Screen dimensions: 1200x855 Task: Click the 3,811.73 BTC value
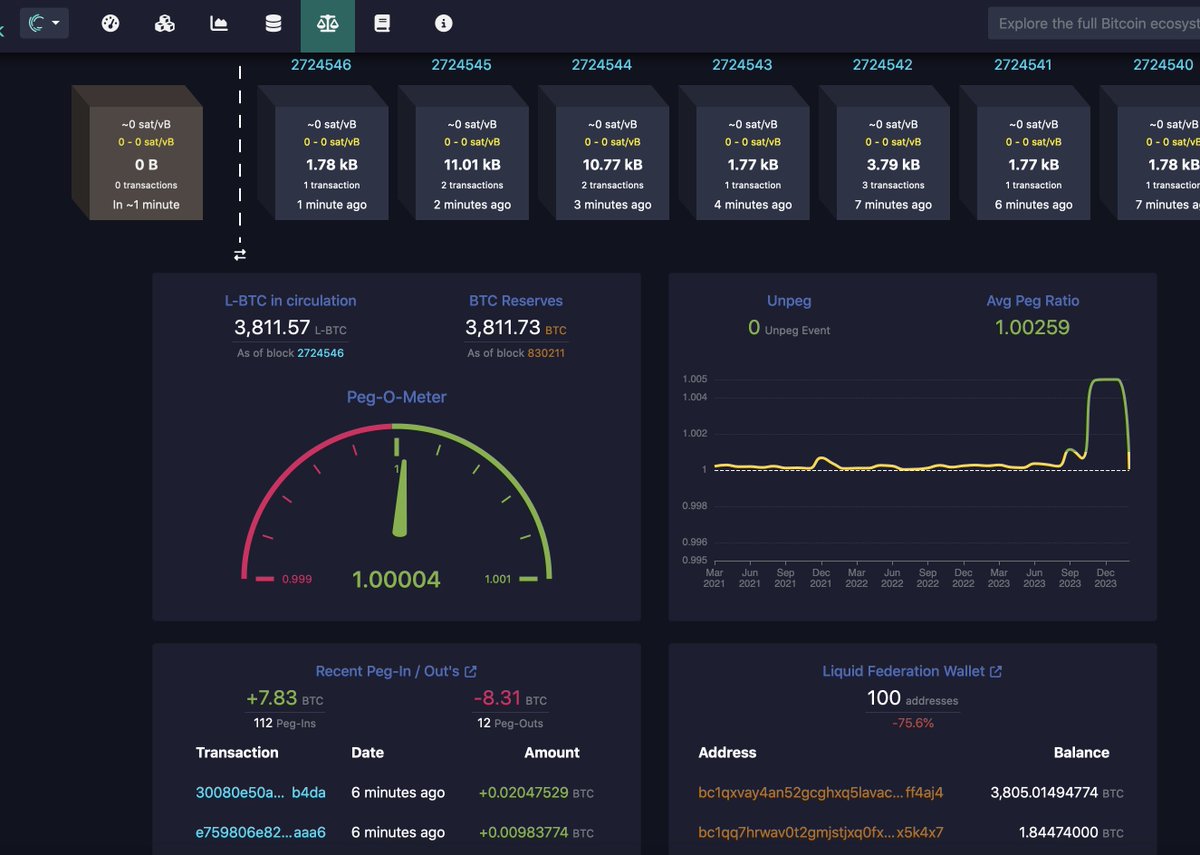click(516, 327)
